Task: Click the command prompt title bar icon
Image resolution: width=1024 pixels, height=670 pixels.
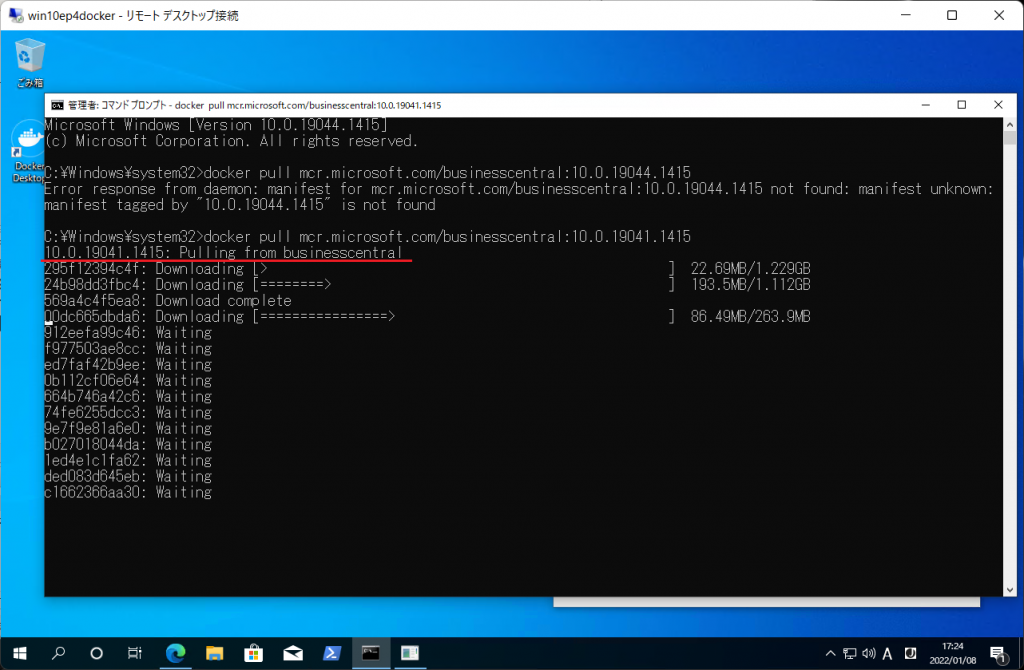Action: (57, 105)
